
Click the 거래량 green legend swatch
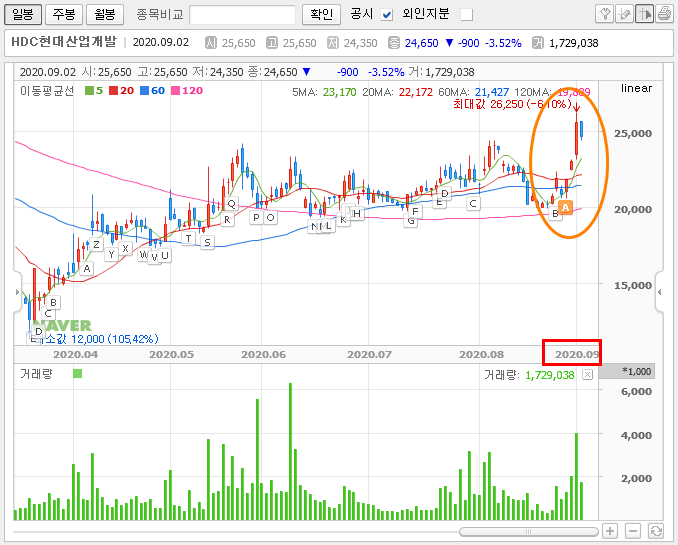(78, 373)
